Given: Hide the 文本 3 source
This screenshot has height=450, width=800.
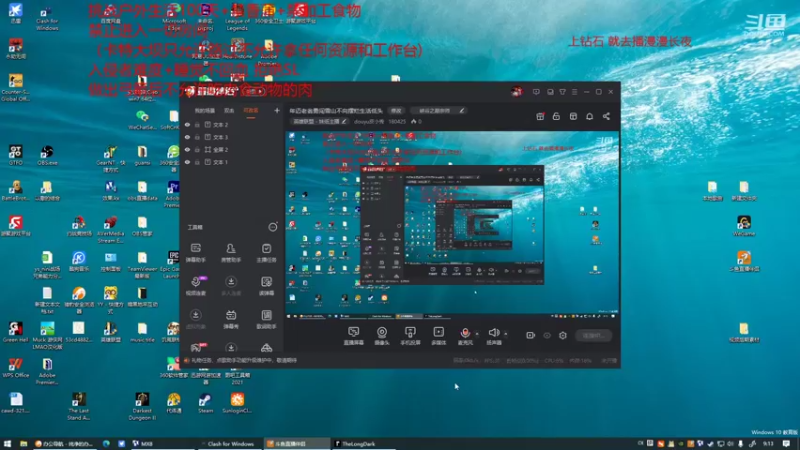Looking at the screenshot, I should pyautogui.click(x=187, y=137).
